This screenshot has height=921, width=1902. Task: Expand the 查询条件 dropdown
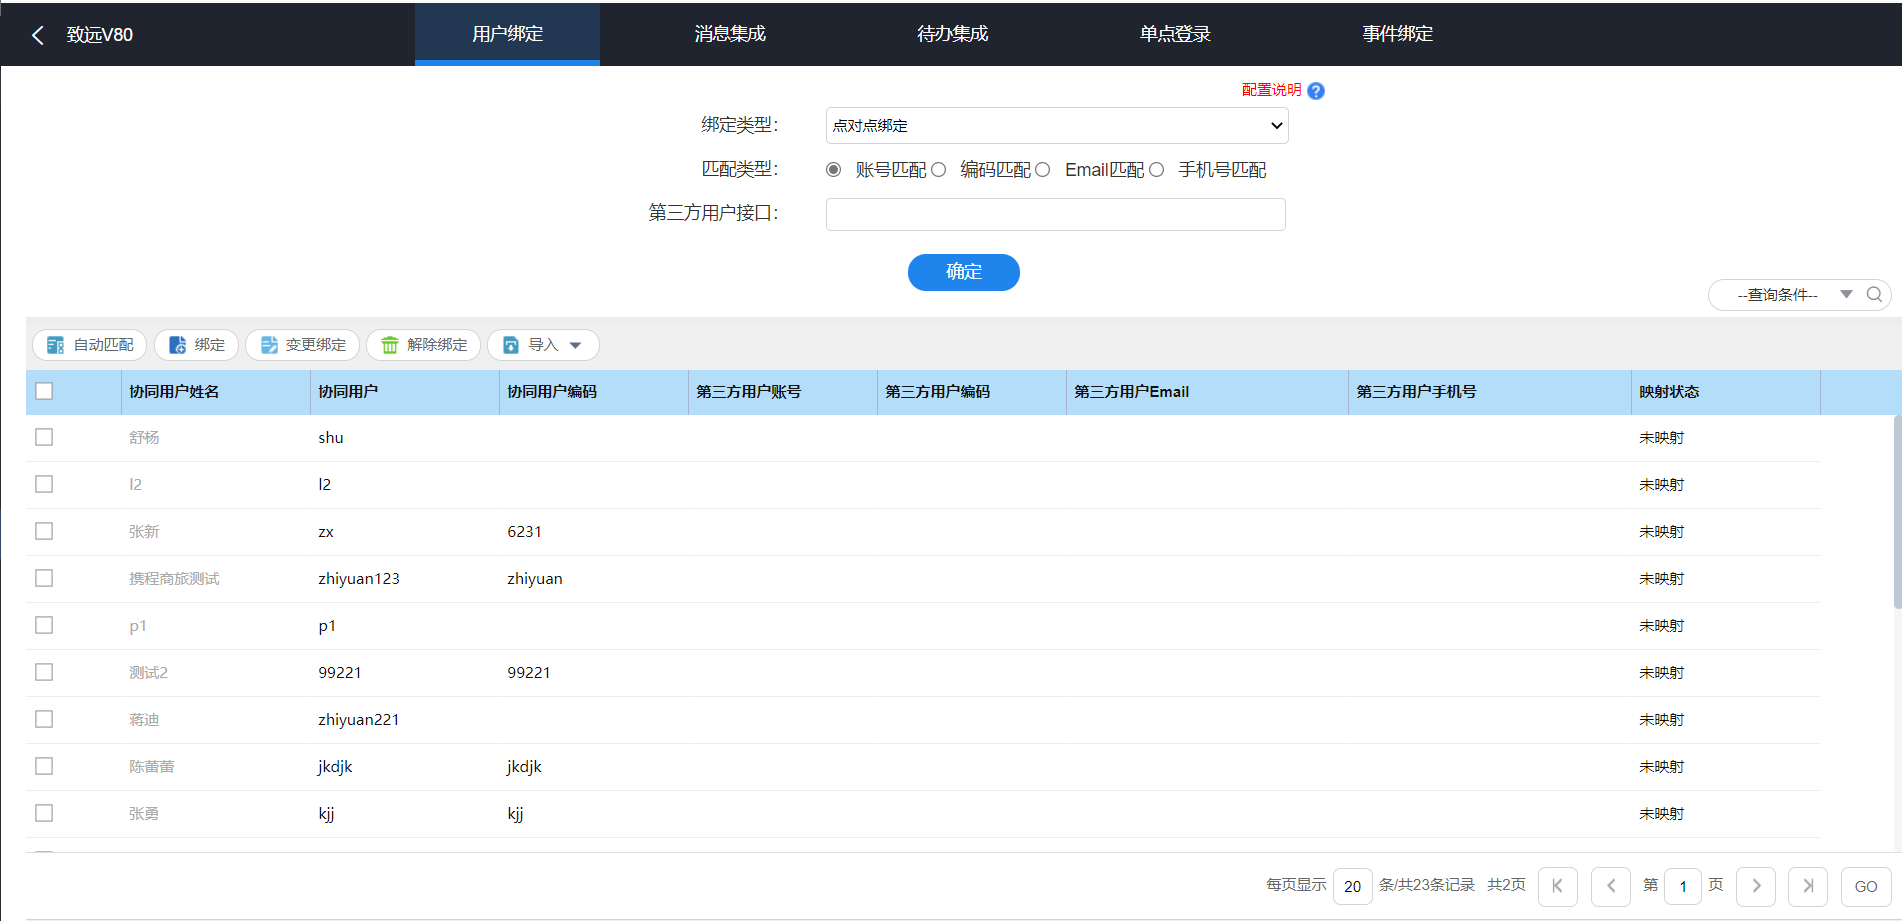[x=1846, y=295]
